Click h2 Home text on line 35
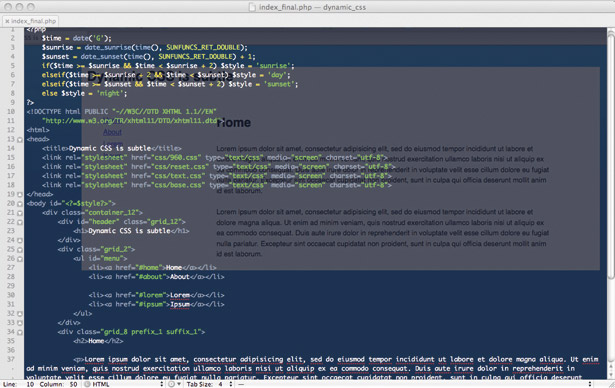 point(96,341)
